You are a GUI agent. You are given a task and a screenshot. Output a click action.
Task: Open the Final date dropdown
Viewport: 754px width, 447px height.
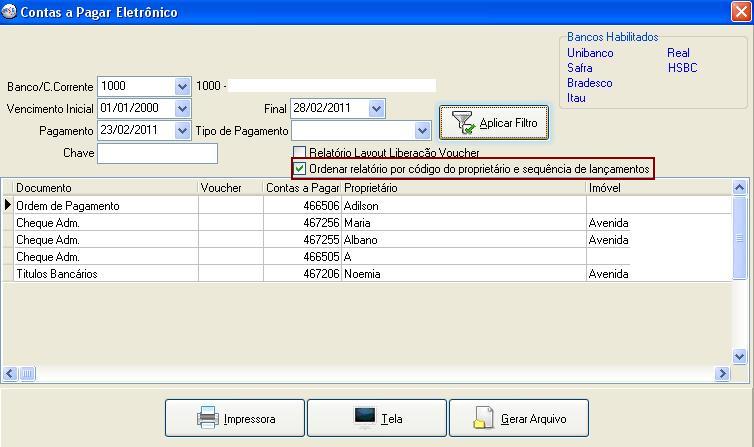coord(376,108)
